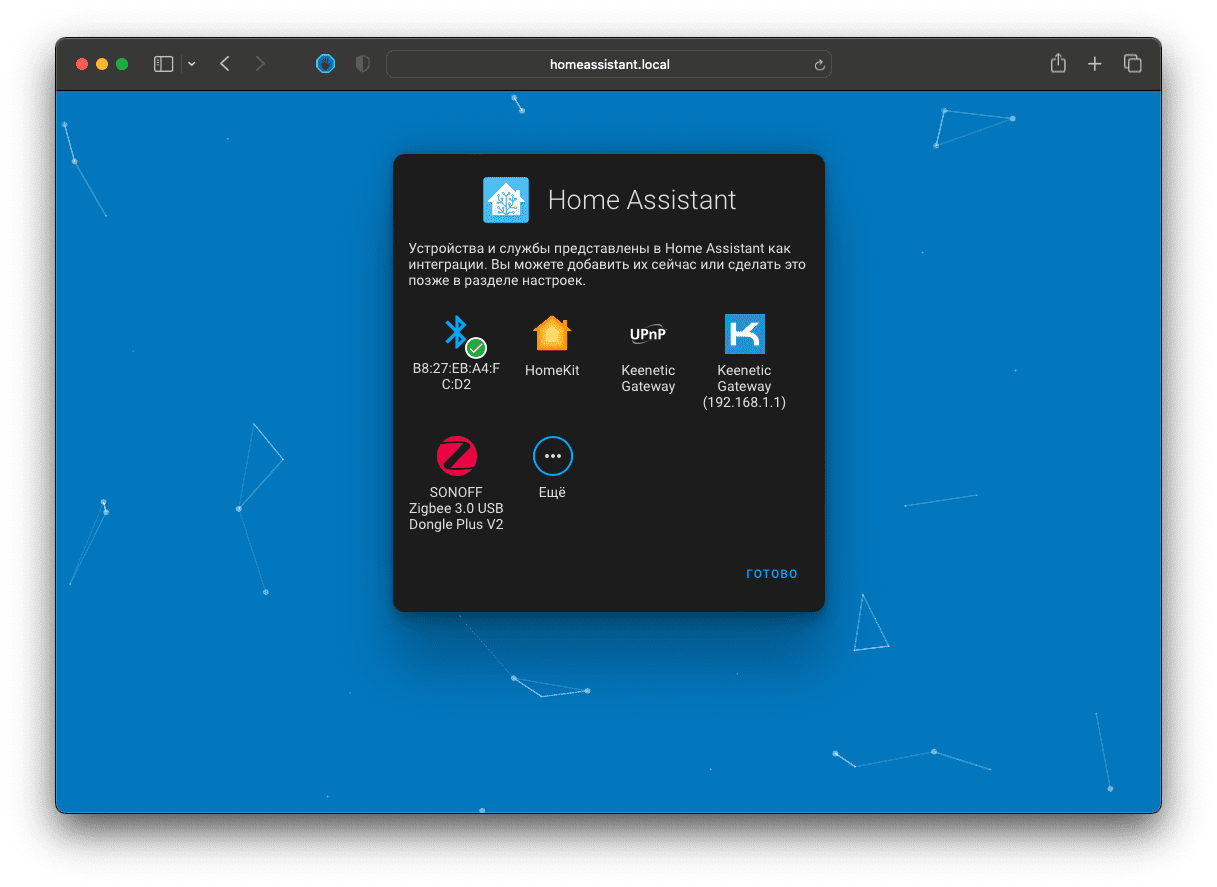
Task: Click the ГОТОВО finish button
Action: [772, 574]
